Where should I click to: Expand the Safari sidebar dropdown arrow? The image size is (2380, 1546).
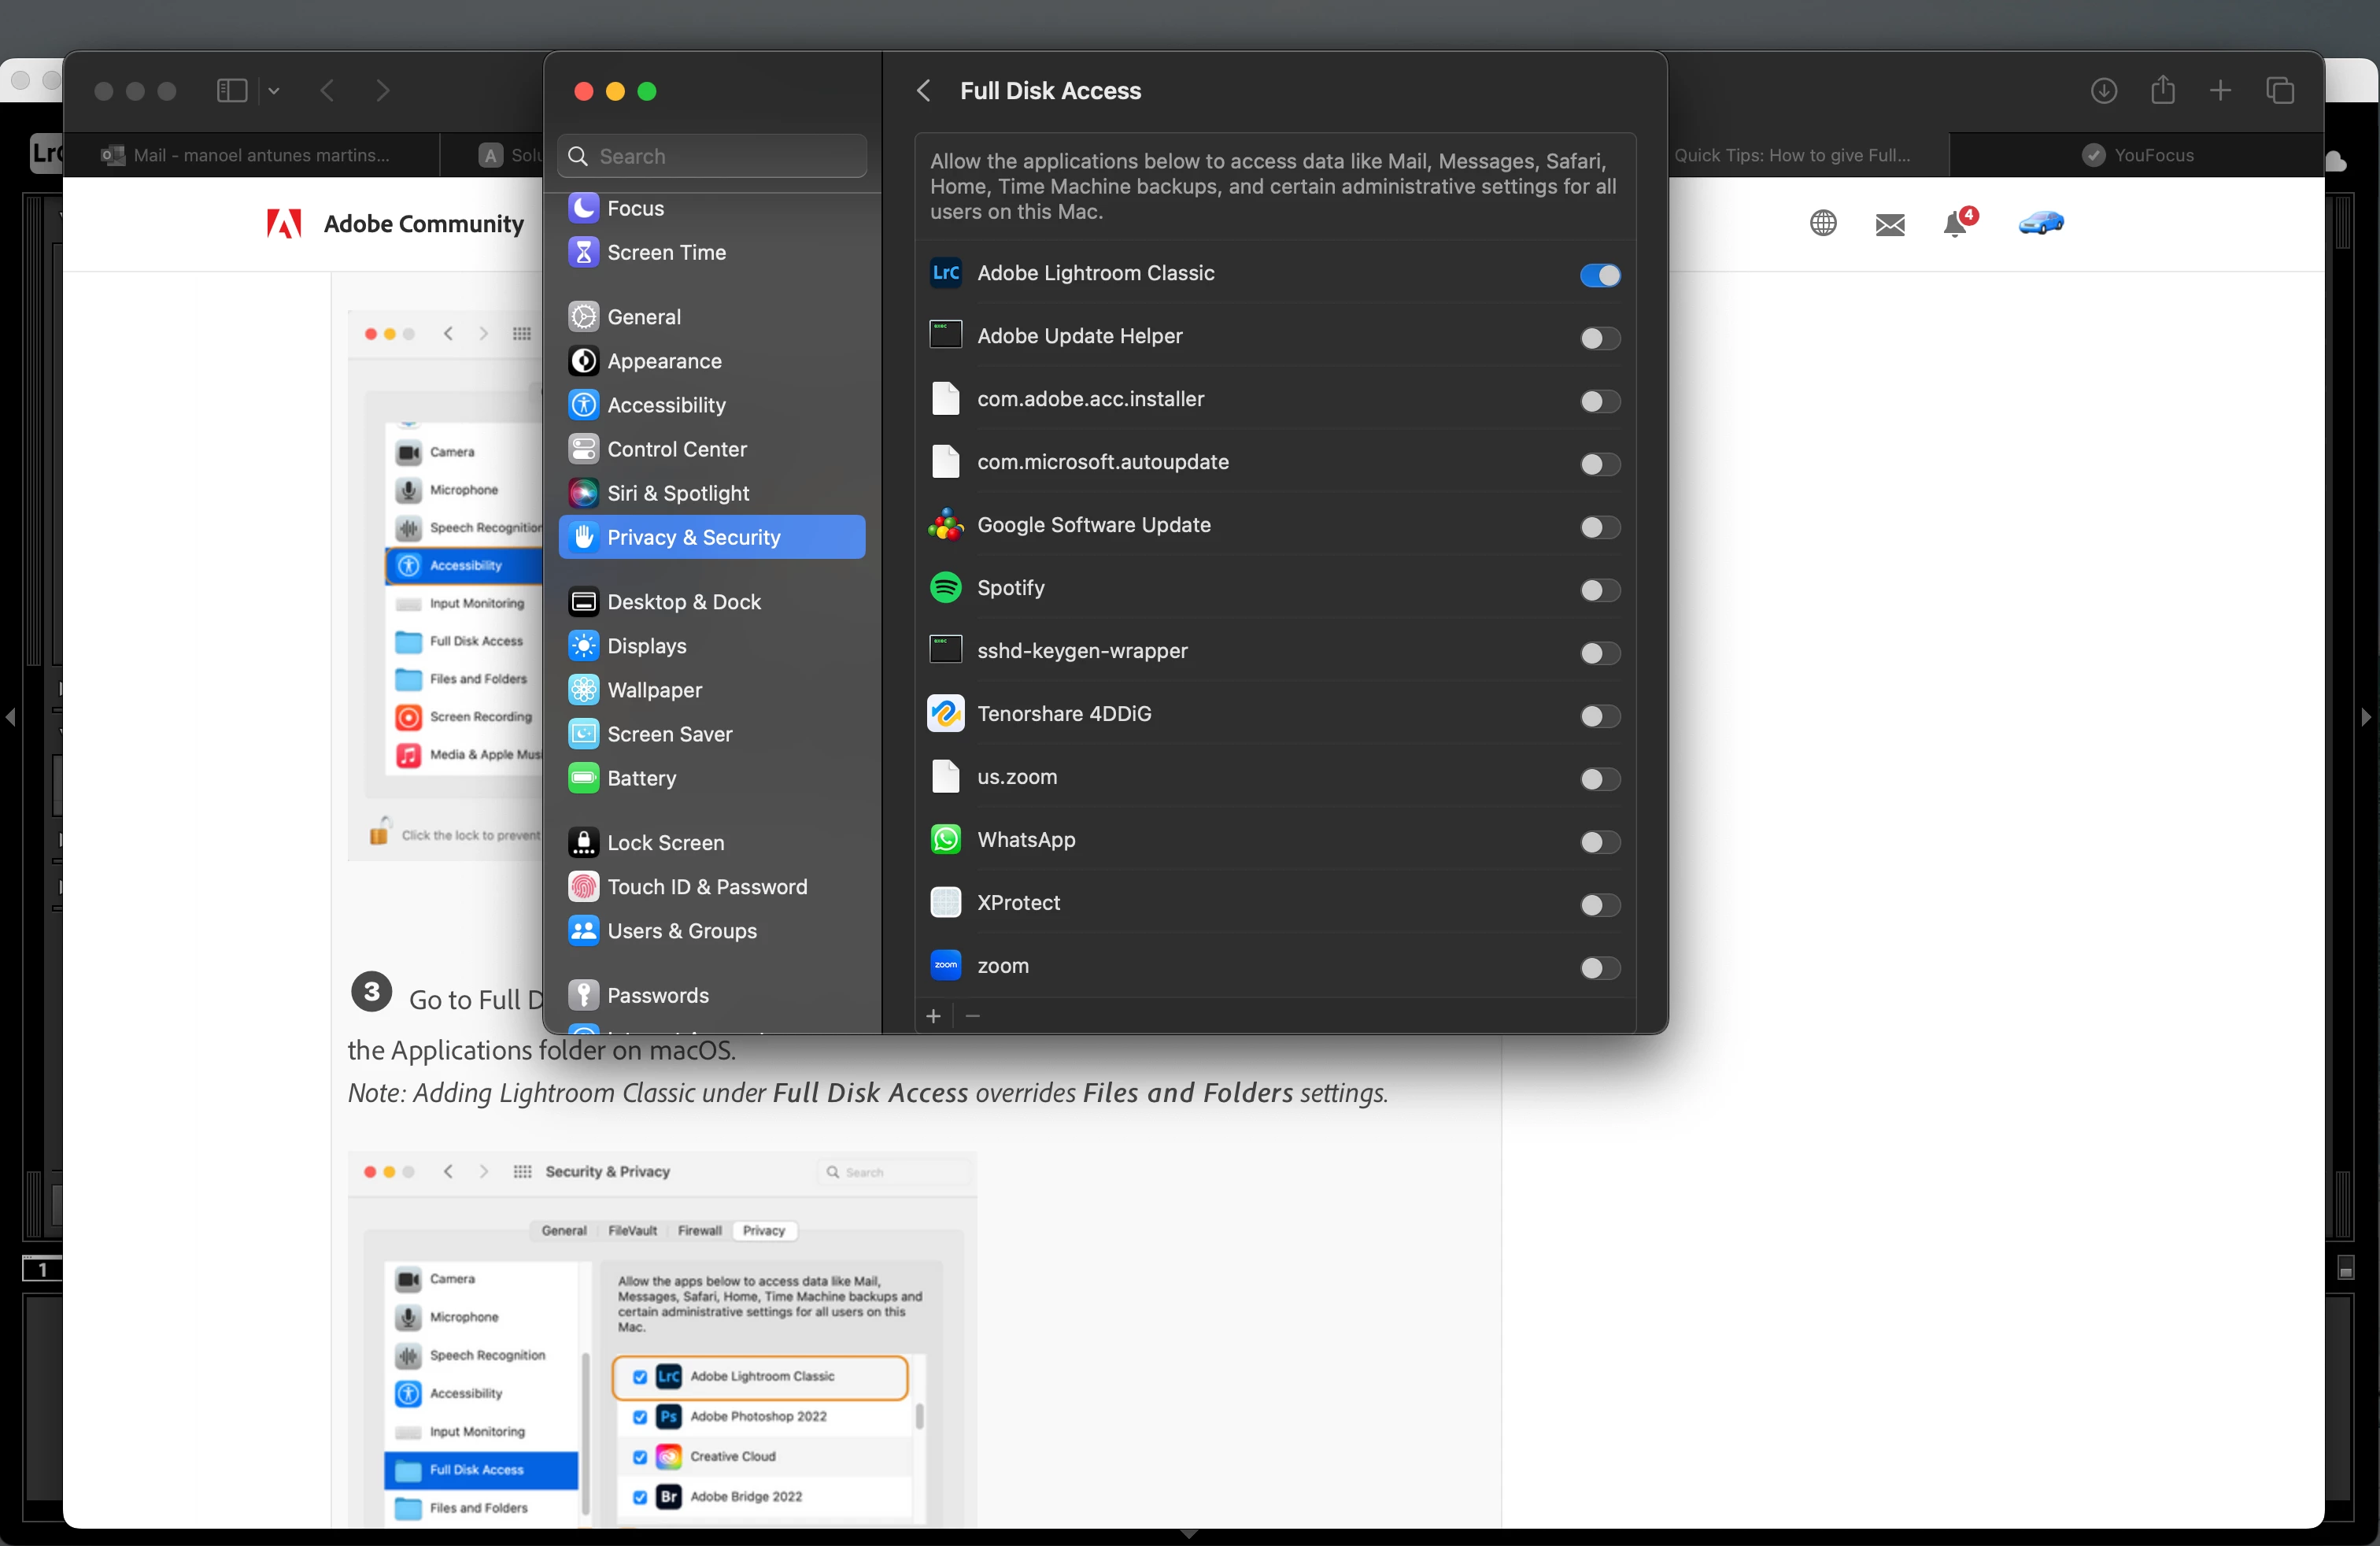[274, 91]
